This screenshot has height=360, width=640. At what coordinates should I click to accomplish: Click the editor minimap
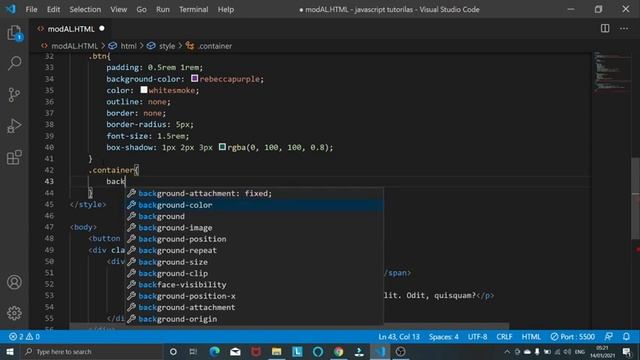point(611,71)
